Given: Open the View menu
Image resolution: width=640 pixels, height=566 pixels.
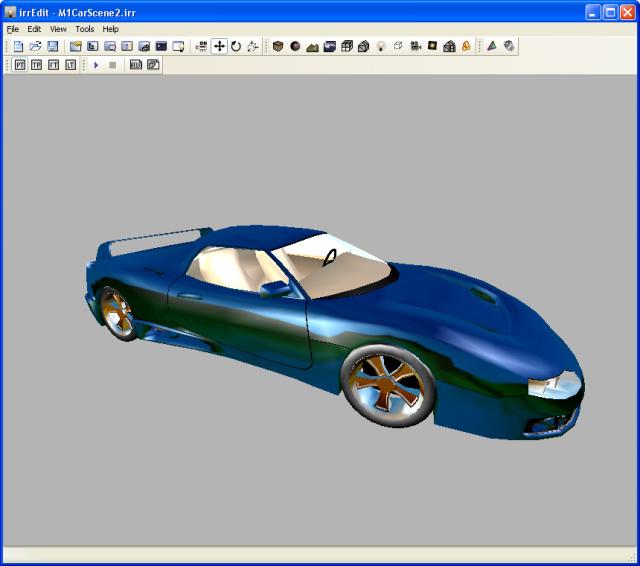Looking at the screenshot, I should point(58,29).
